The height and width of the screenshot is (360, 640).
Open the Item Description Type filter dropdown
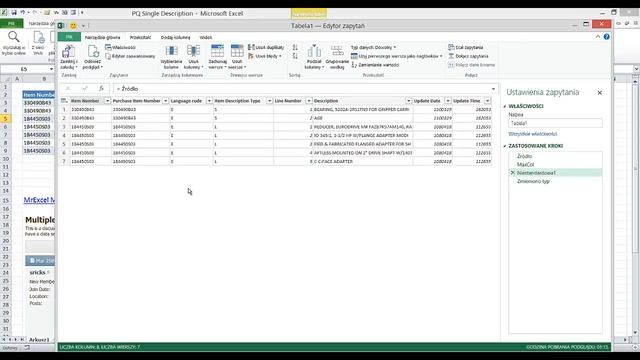point(269,100)
